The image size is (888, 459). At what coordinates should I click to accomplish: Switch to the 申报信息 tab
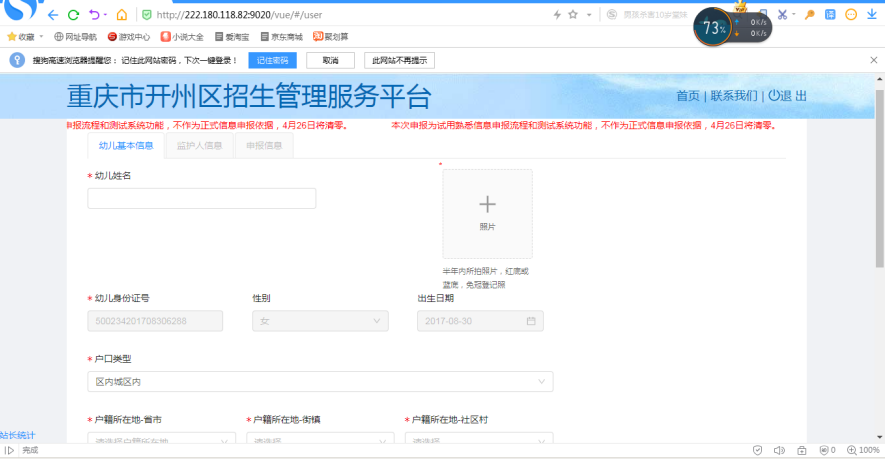coord(264,146)
